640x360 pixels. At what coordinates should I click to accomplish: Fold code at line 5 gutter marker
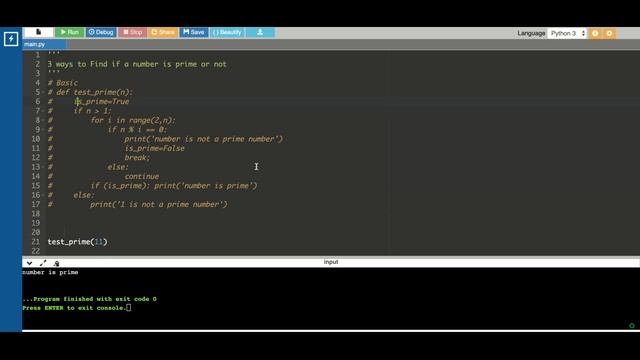[43, 93]
